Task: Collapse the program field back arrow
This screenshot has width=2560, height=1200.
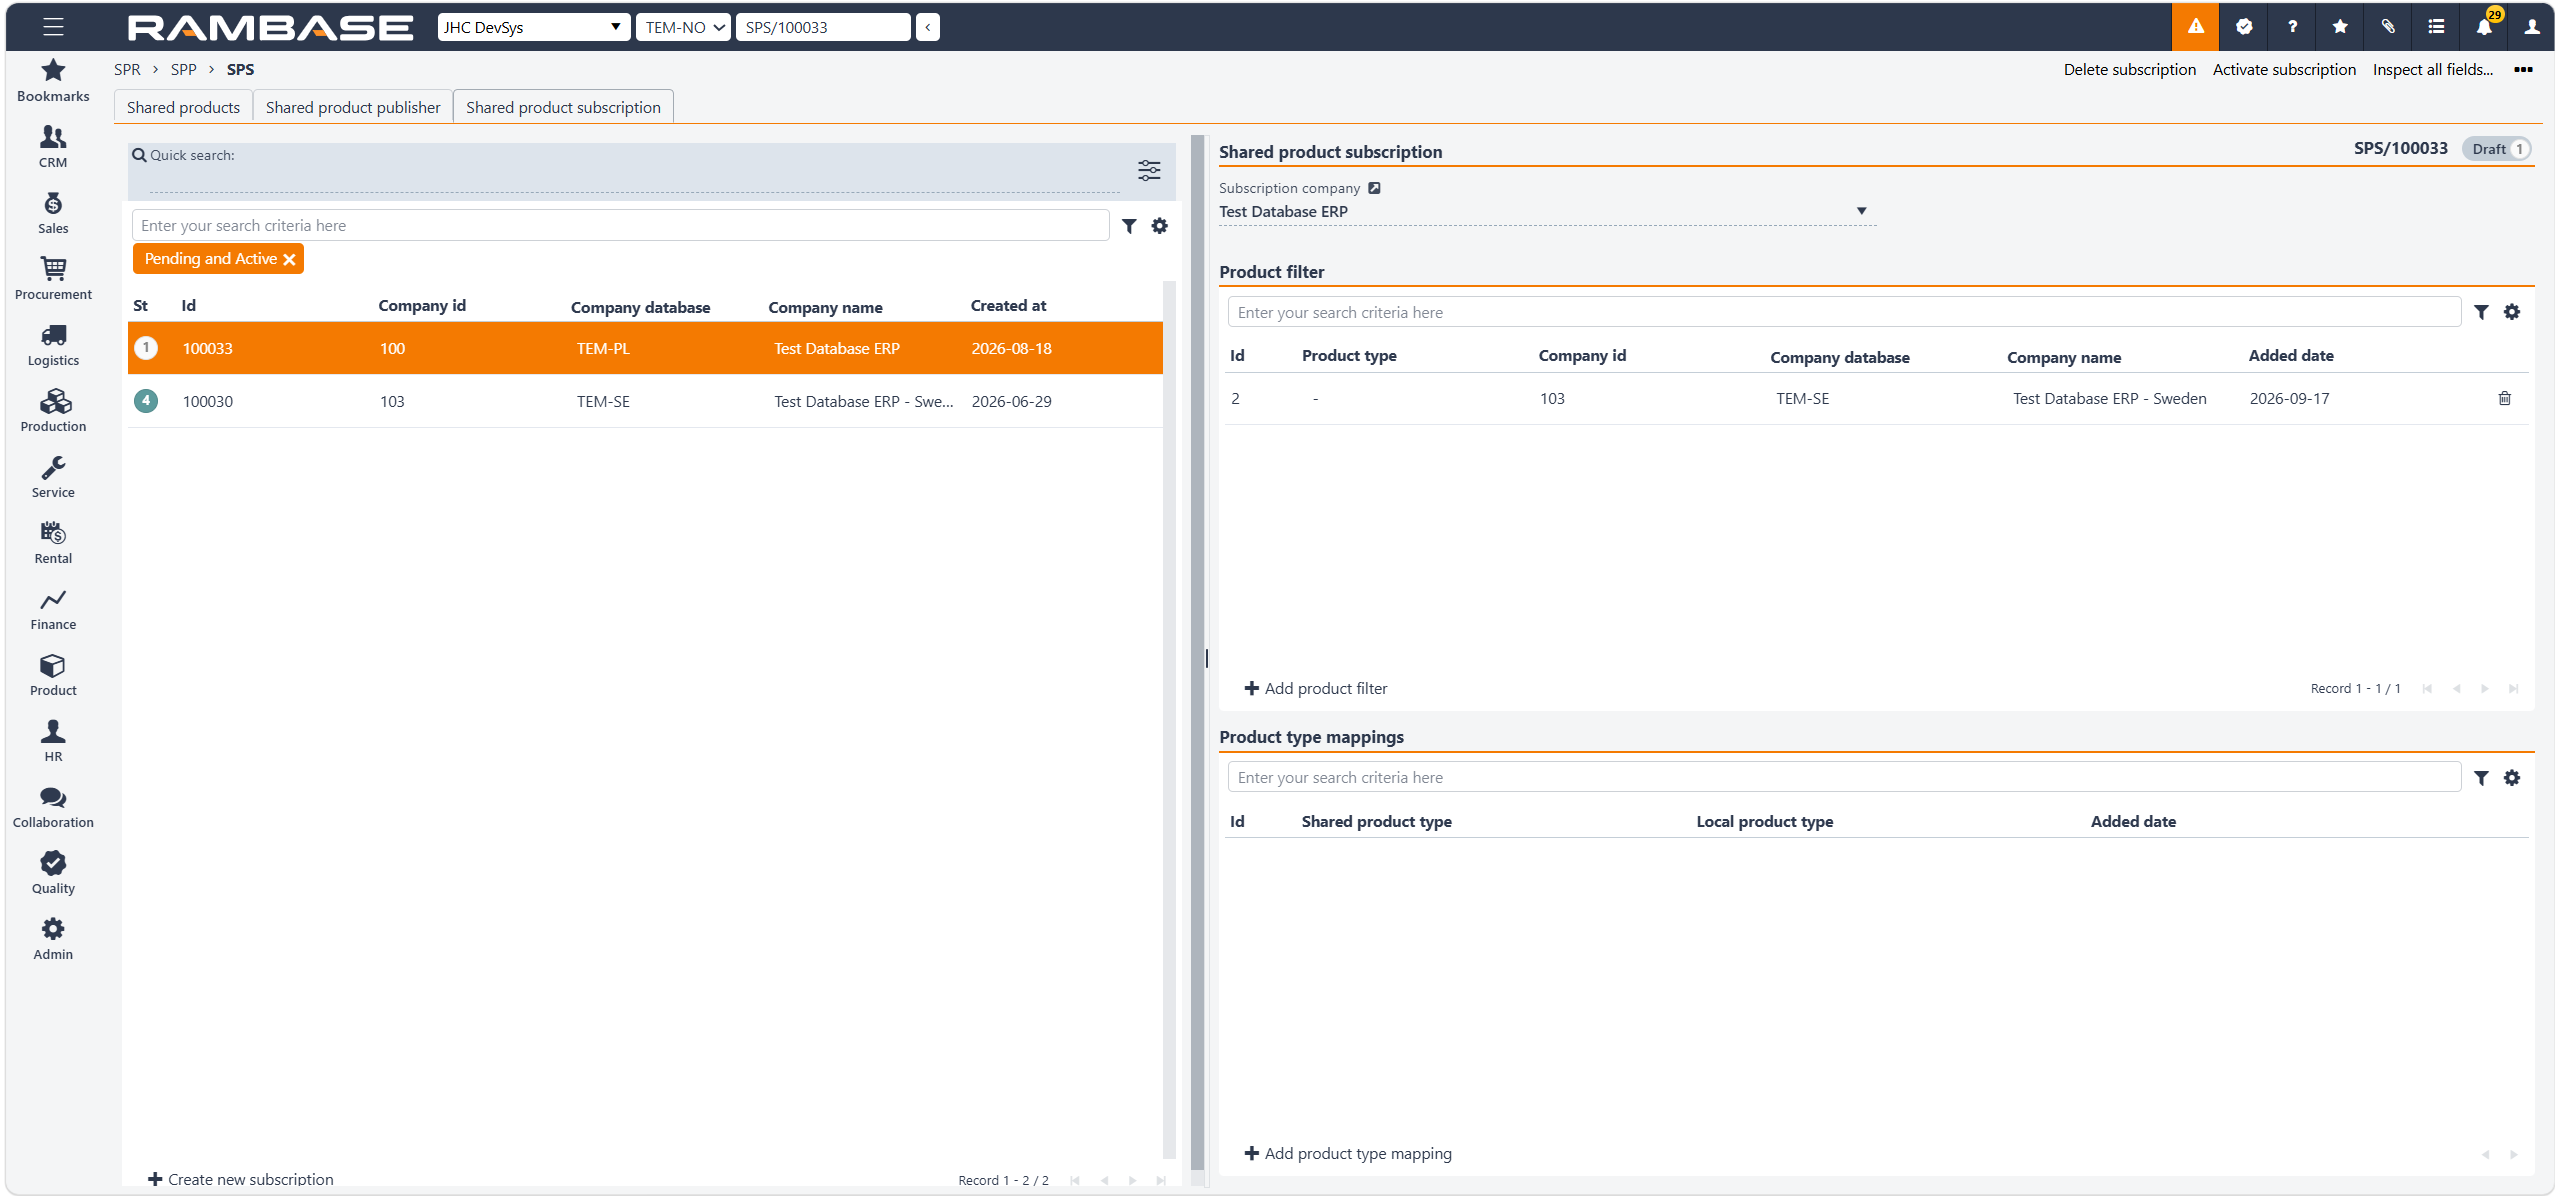Action: [x=928, y=27]
